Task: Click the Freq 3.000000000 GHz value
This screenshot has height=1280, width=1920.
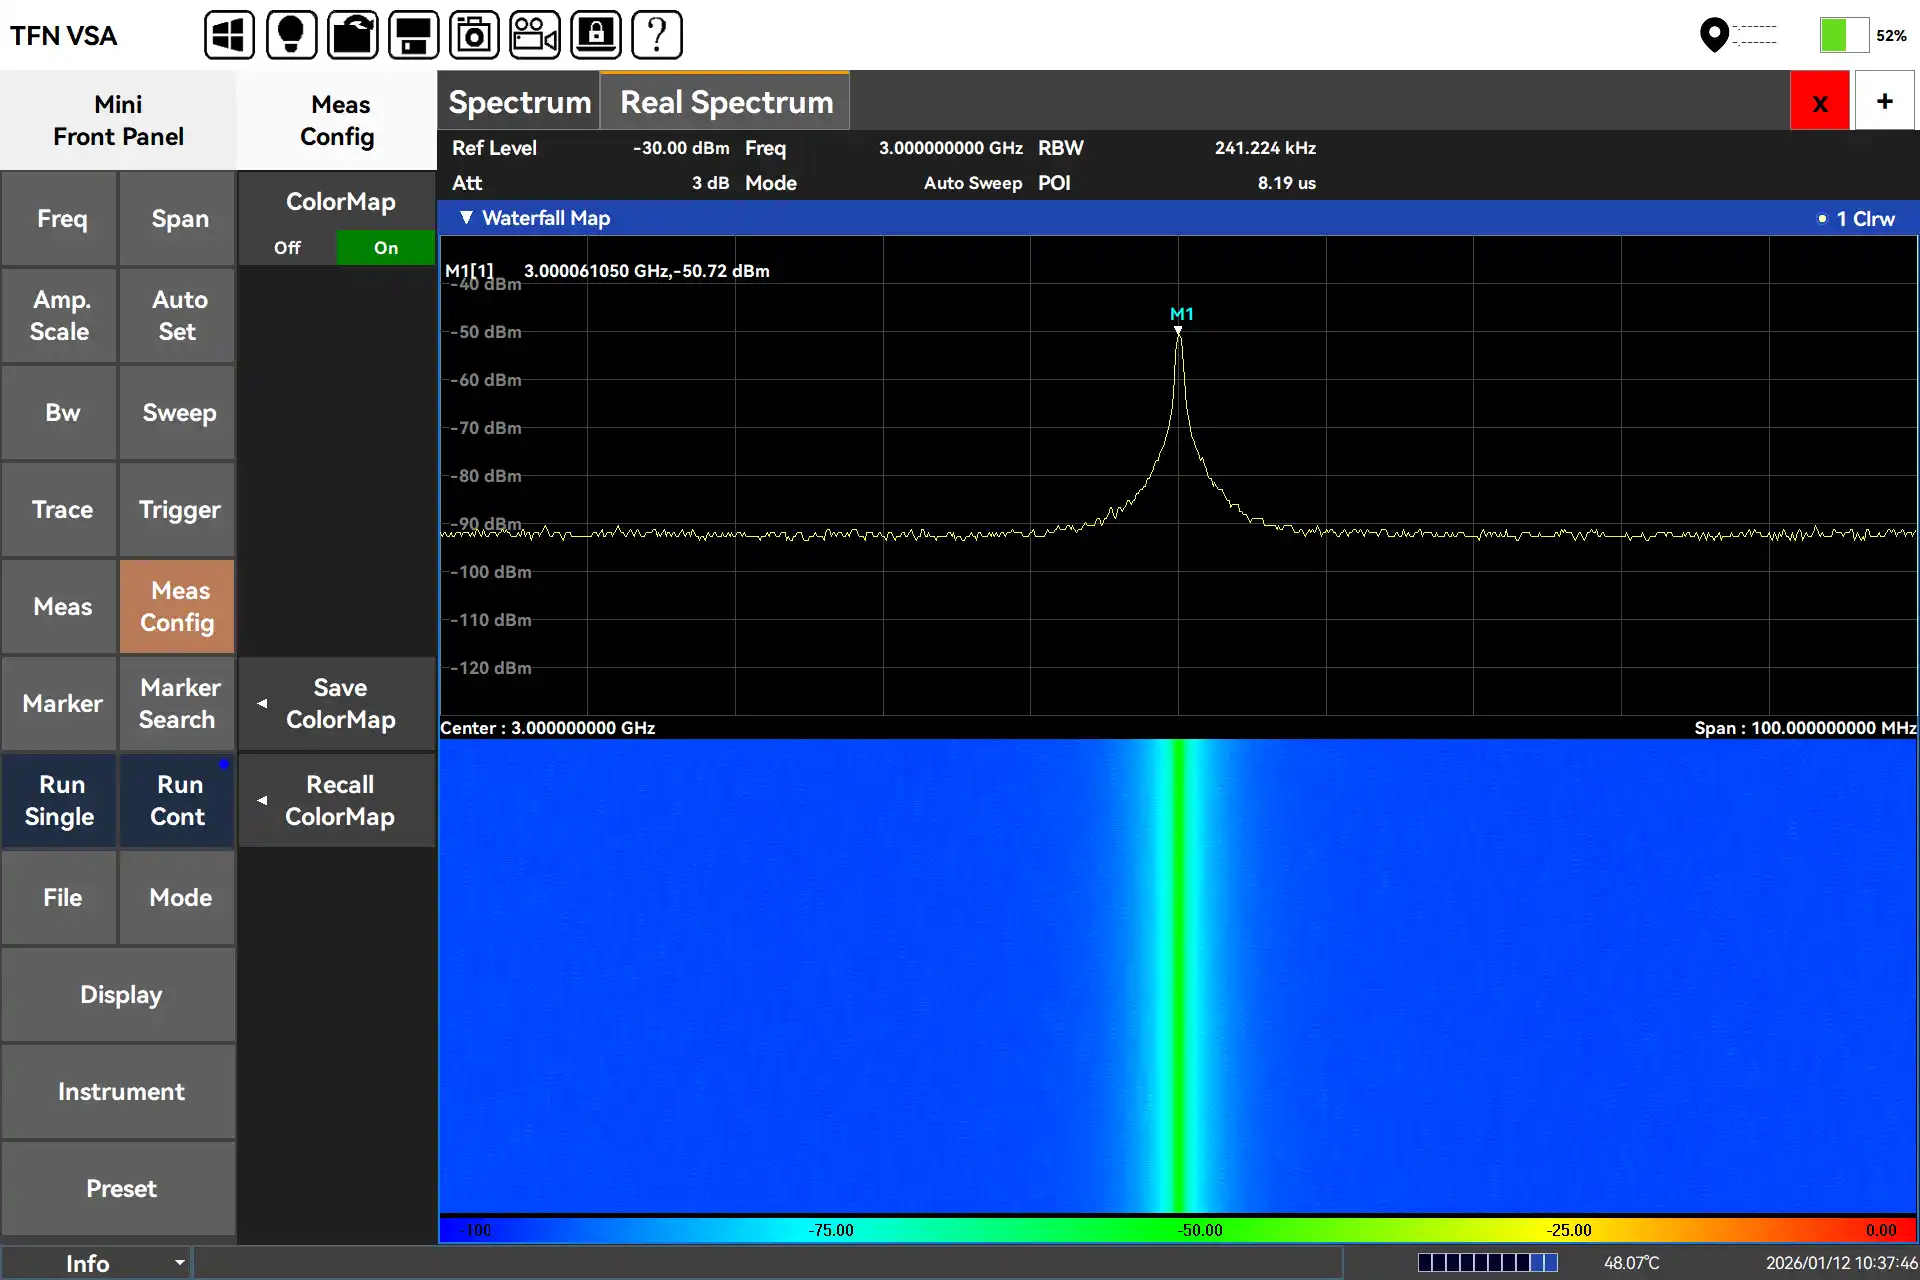Action: (951, 148)
